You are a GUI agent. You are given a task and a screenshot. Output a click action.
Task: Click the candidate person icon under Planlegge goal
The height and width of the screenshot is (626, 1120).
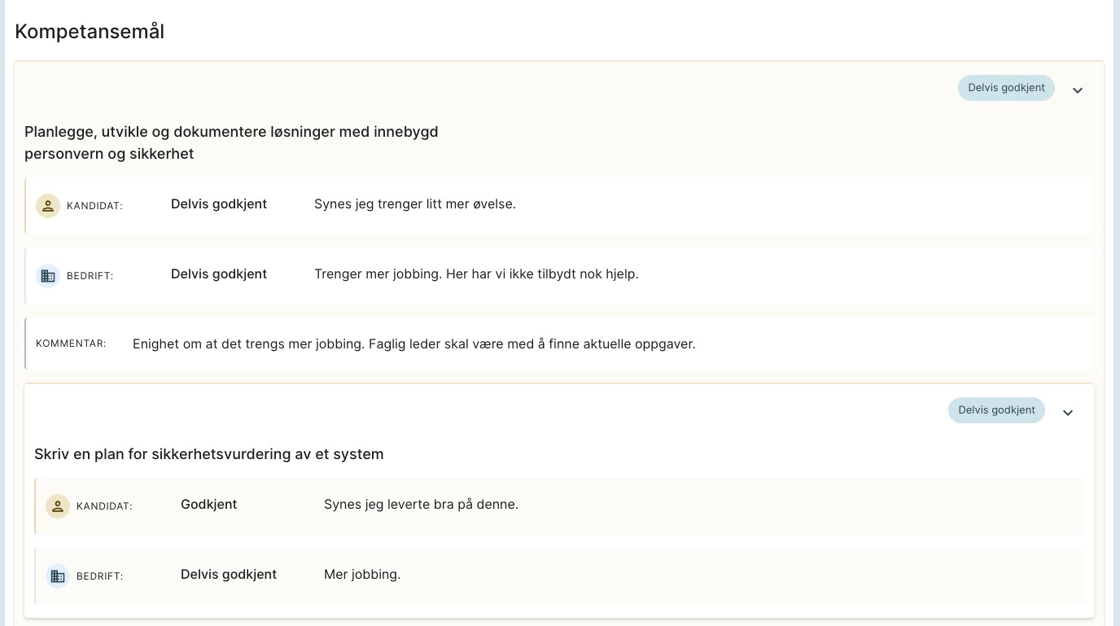(48, 205)
